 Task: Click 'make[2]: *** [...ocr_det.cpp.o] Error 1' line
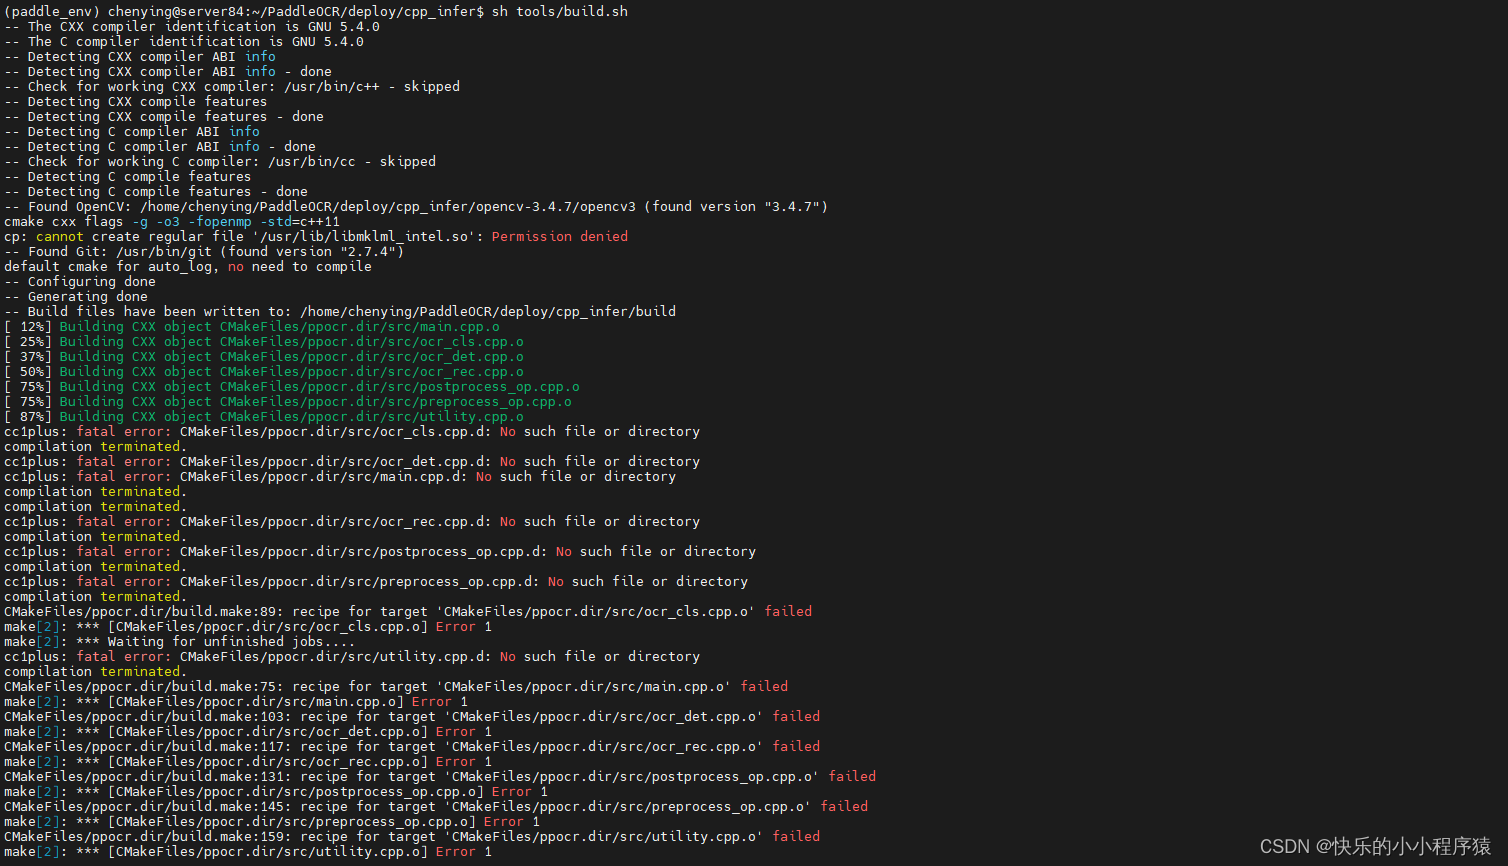[x=248, y=731]
